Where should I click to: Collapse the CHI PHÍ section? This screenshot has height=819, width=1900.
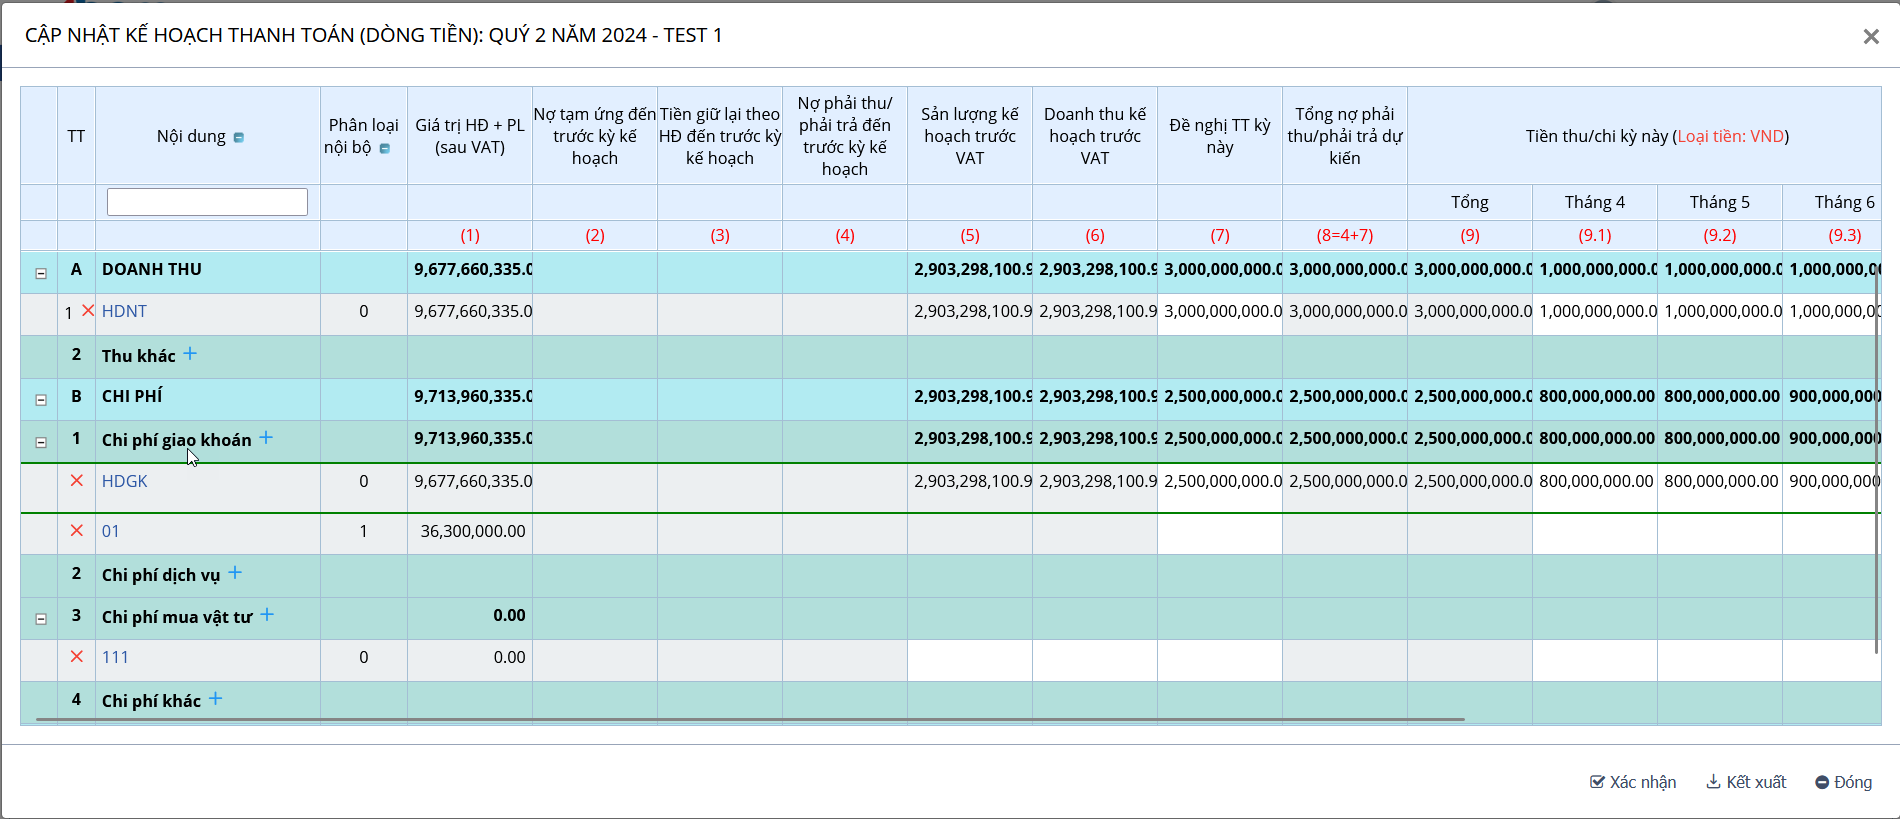pos(41,400)
